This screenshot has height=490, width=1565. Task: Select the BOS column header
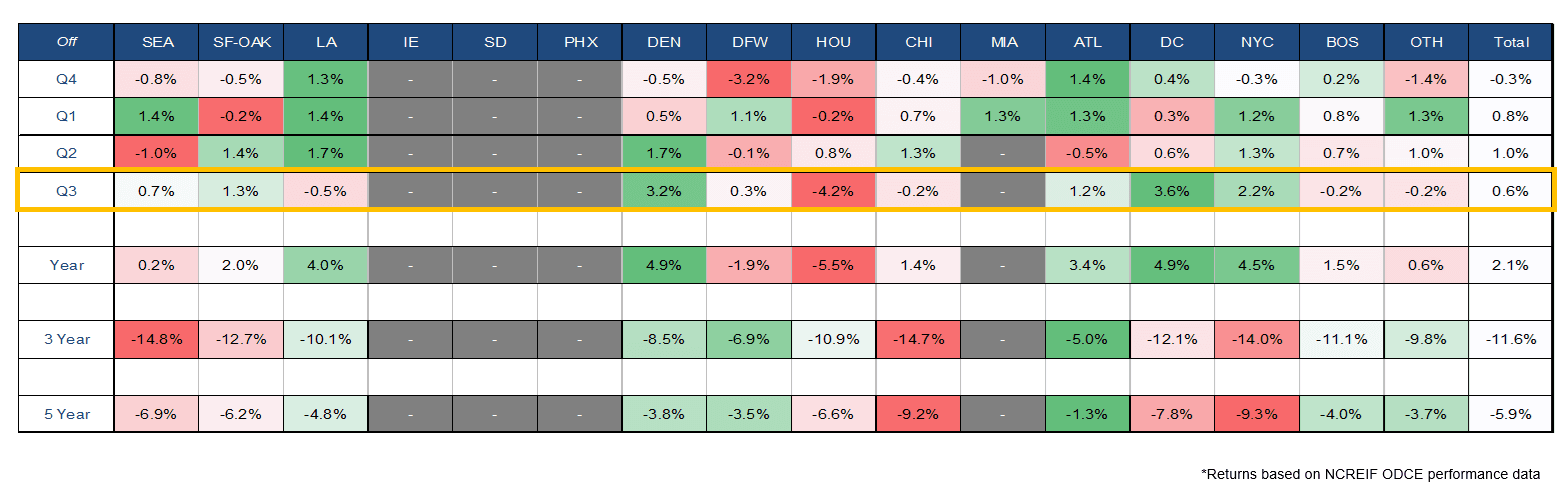coord(1341,42)
